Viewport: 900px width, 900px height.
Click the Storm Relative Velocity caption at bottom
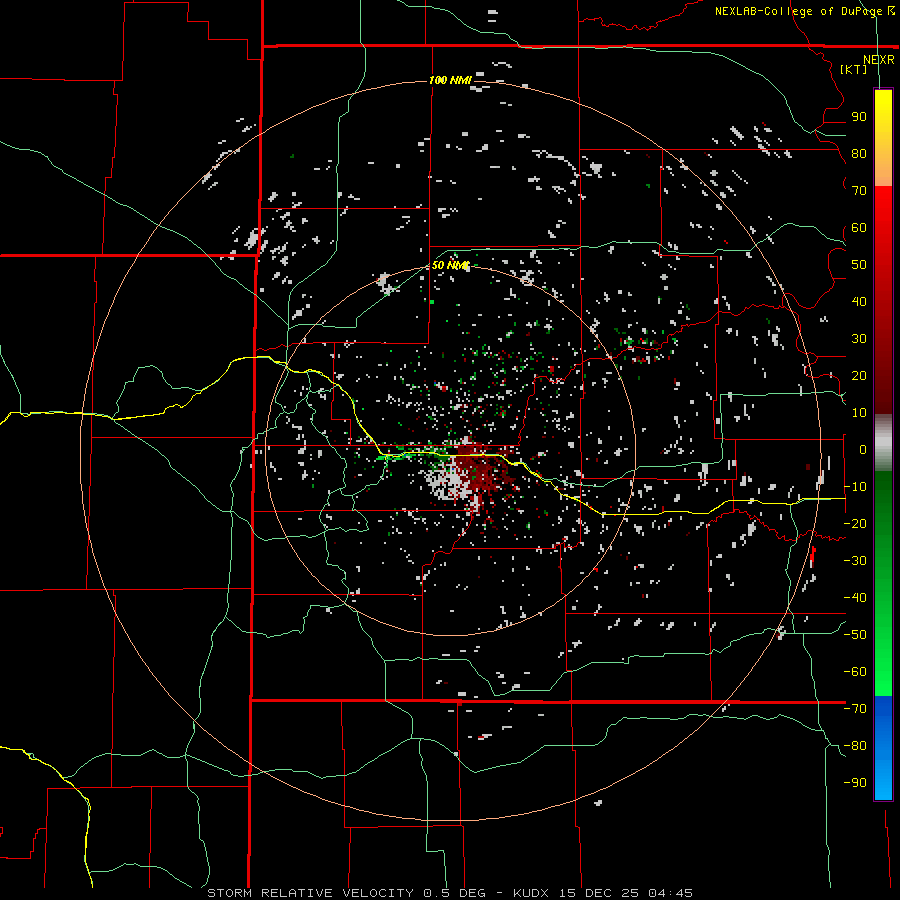[449, 893]
